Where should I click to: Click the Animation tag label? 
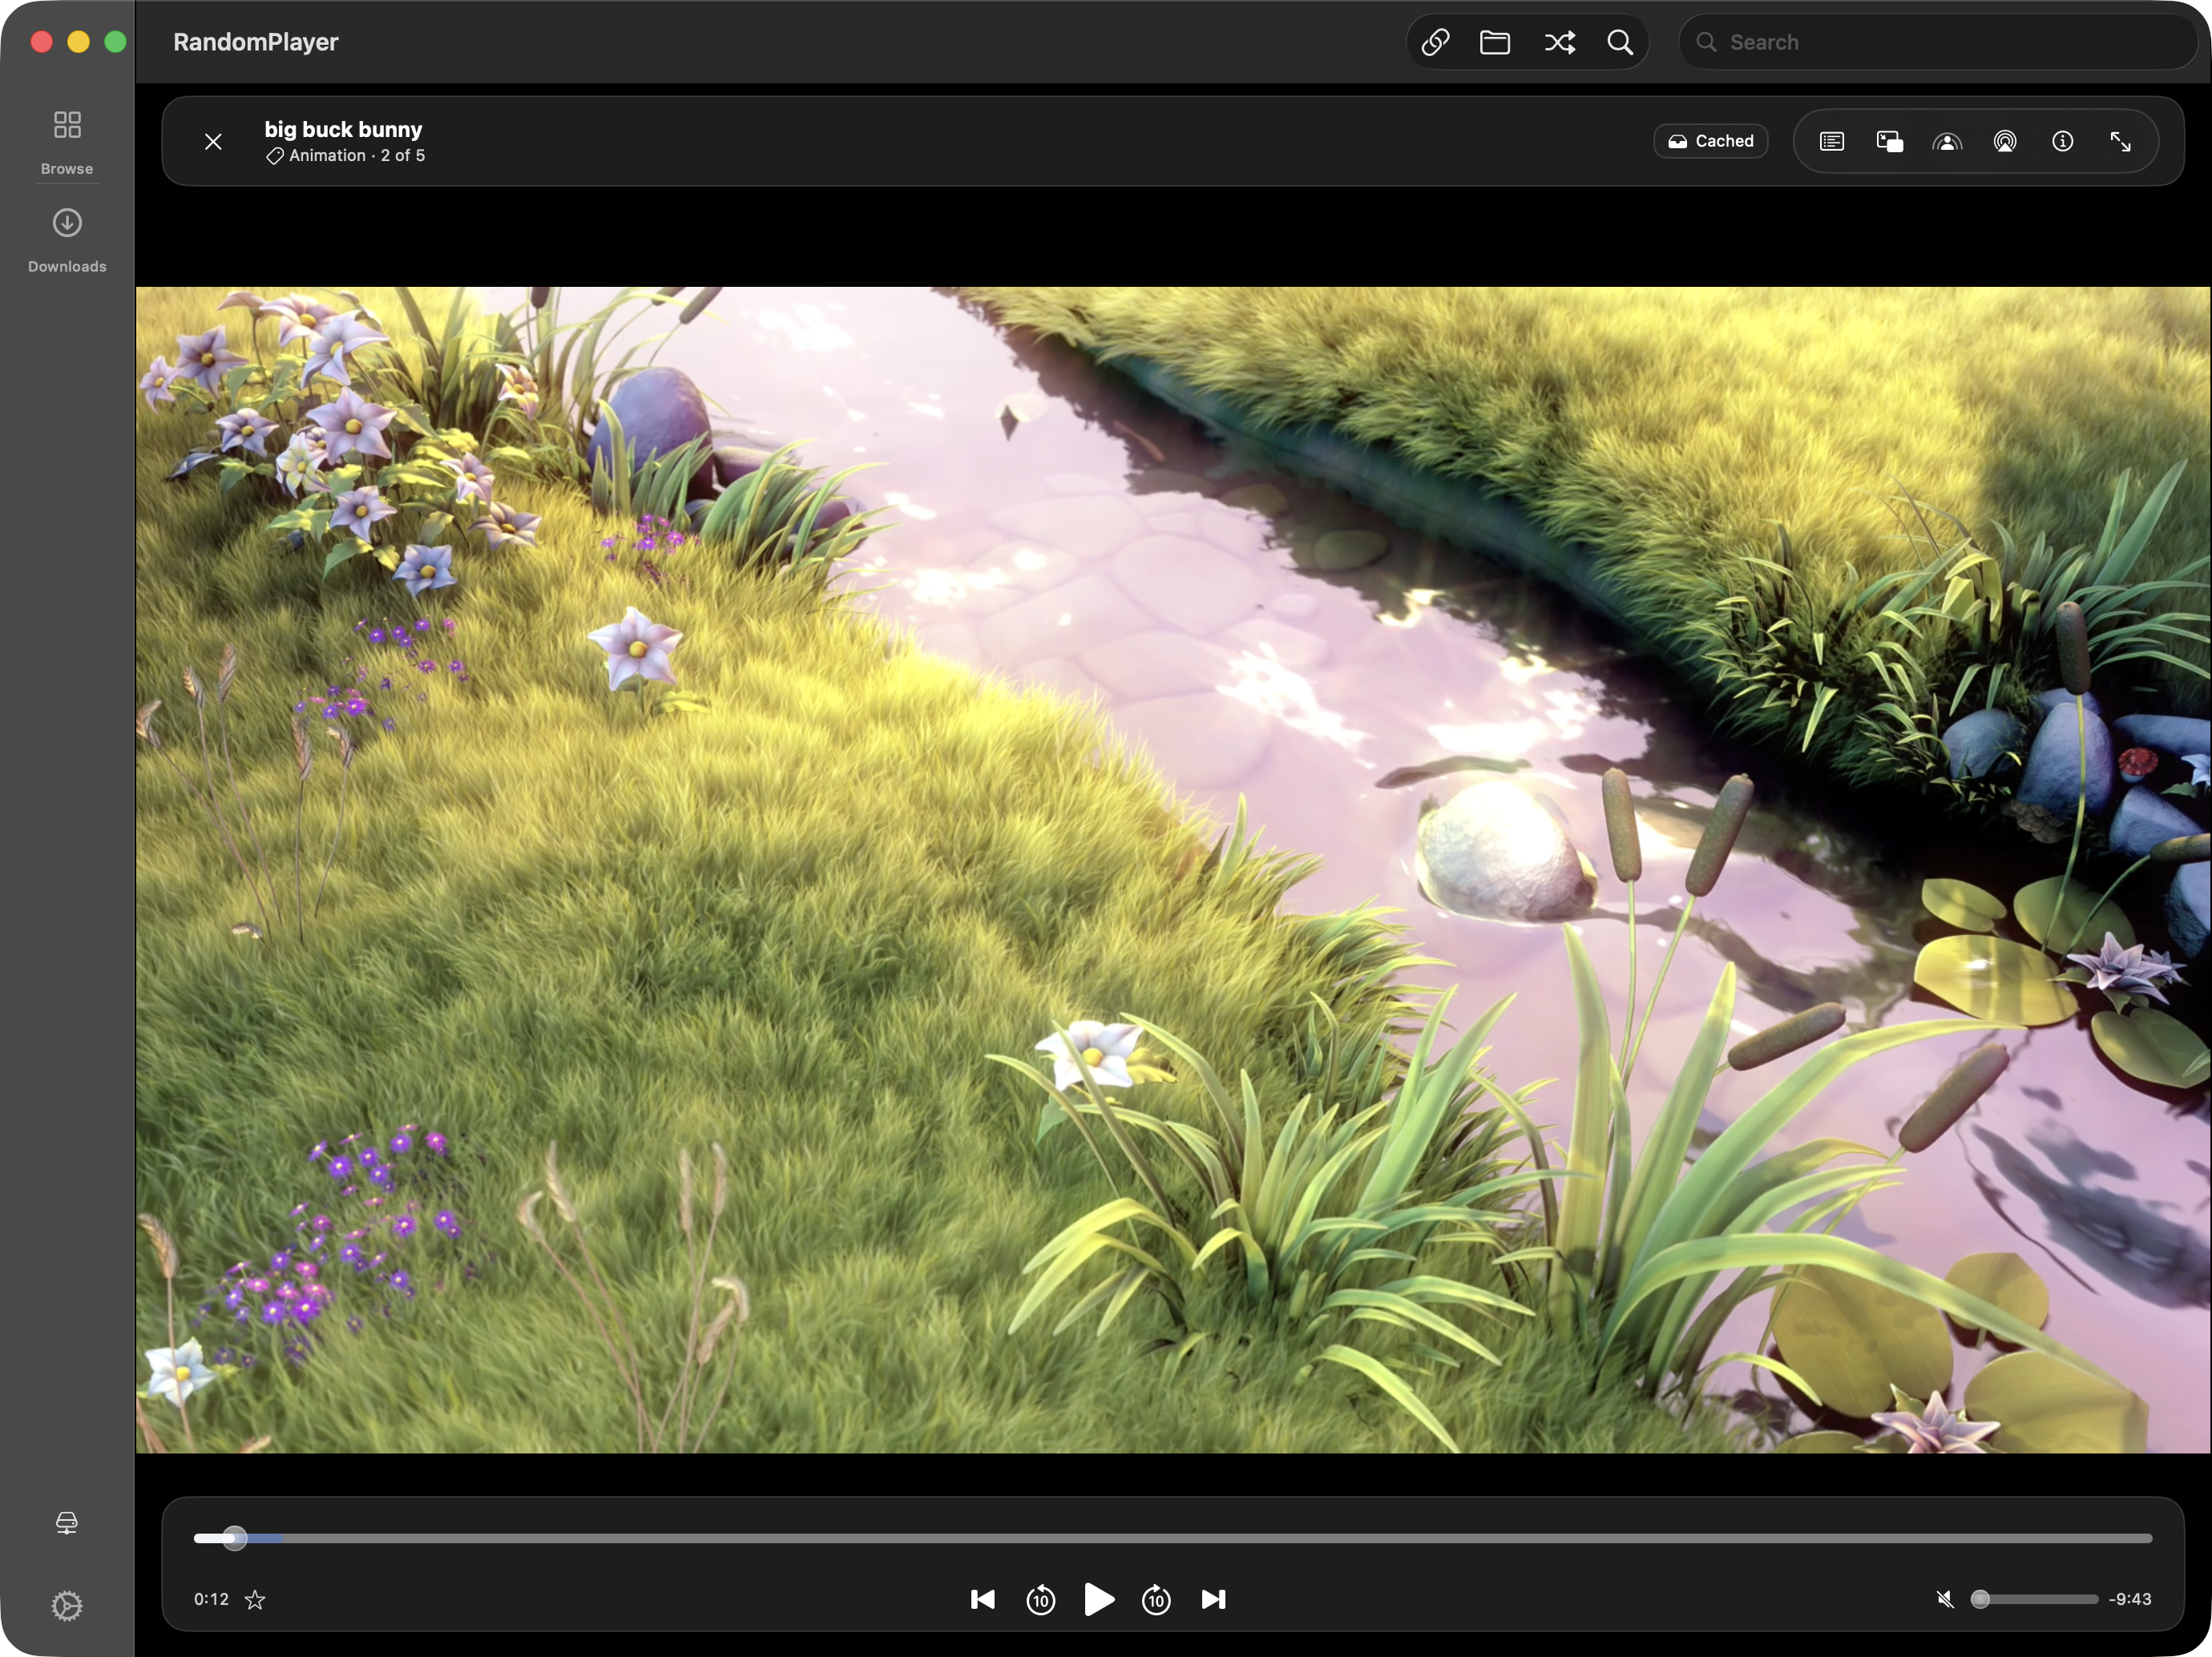pos(327,155)
